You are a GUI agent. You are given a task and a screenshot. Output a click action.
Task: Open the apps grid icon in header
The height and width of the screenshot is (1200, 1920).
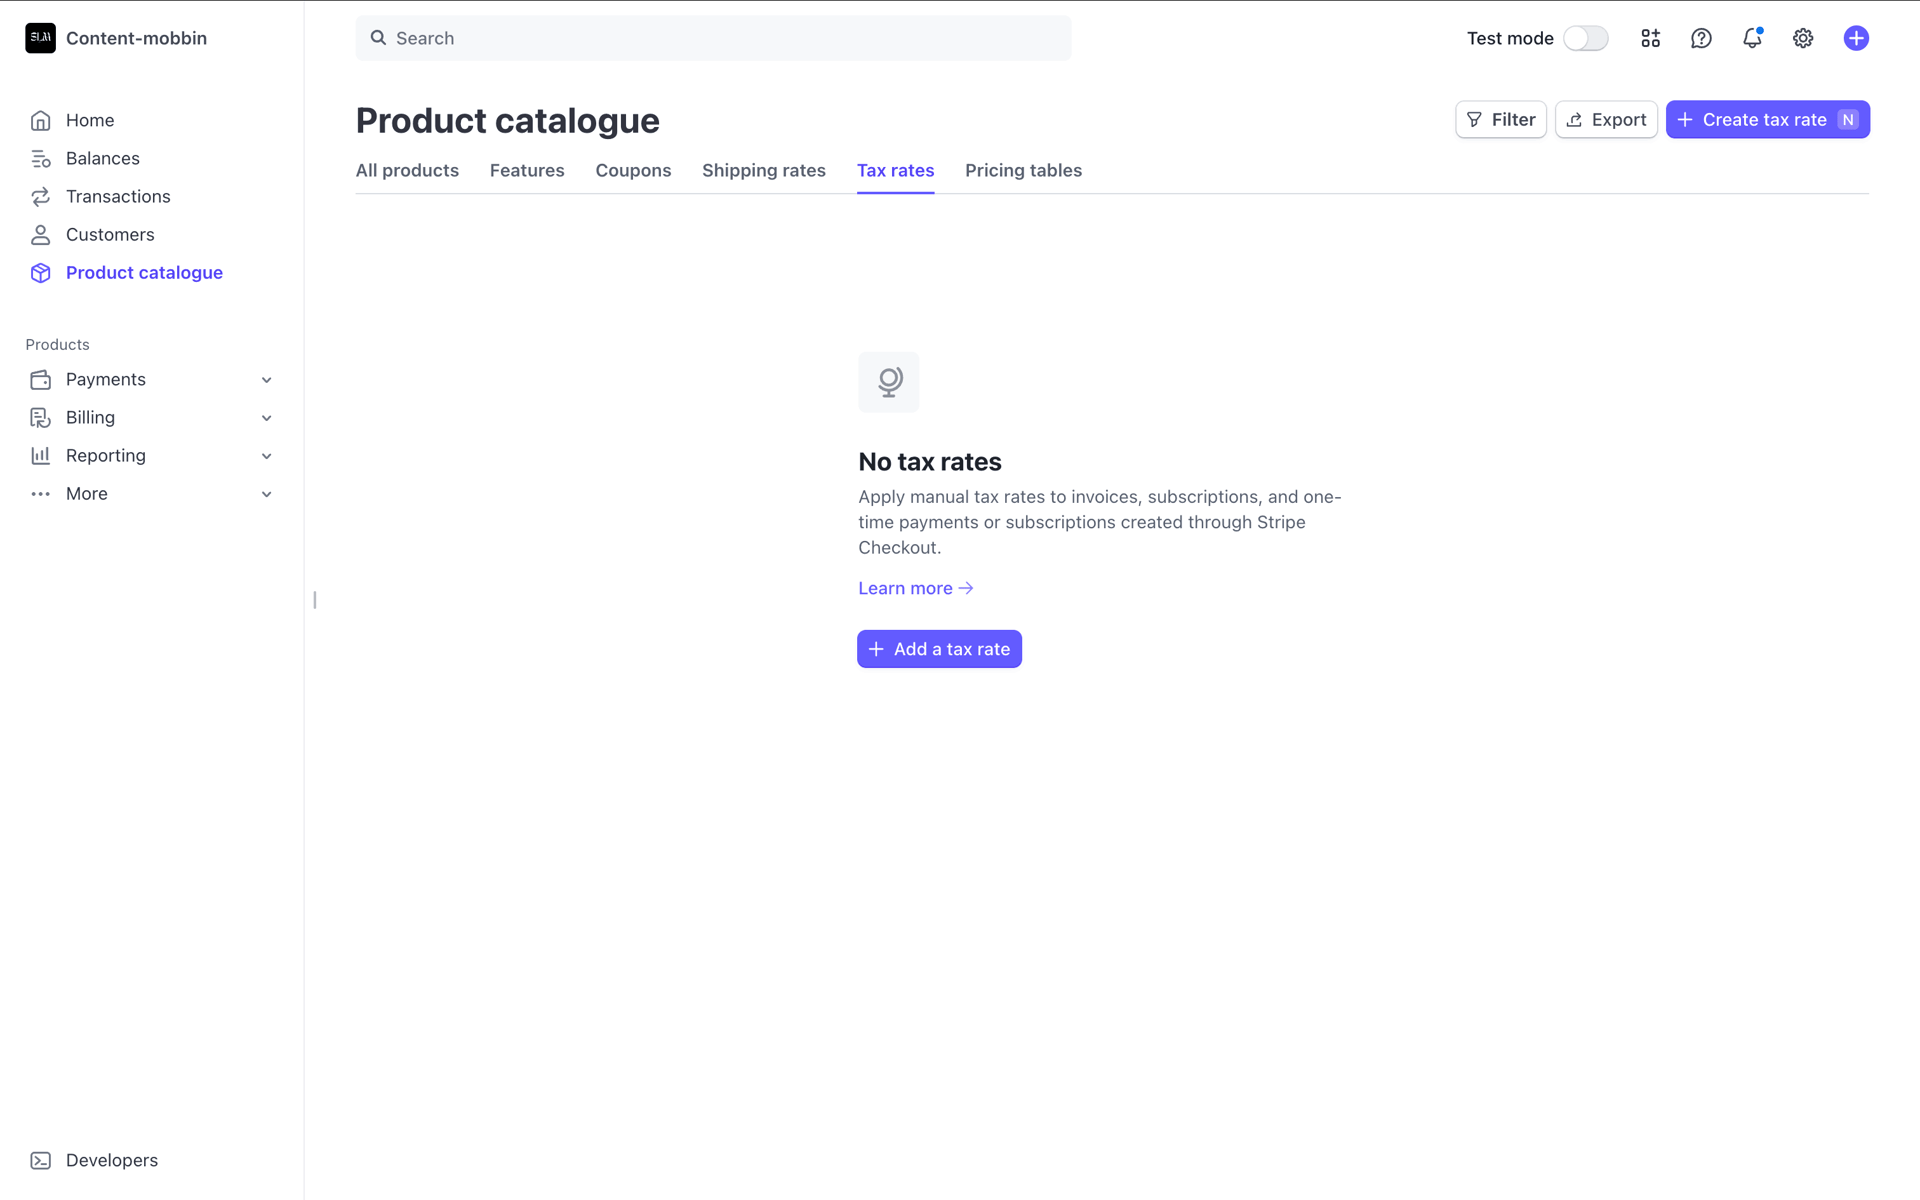[x=1650, y=38]
